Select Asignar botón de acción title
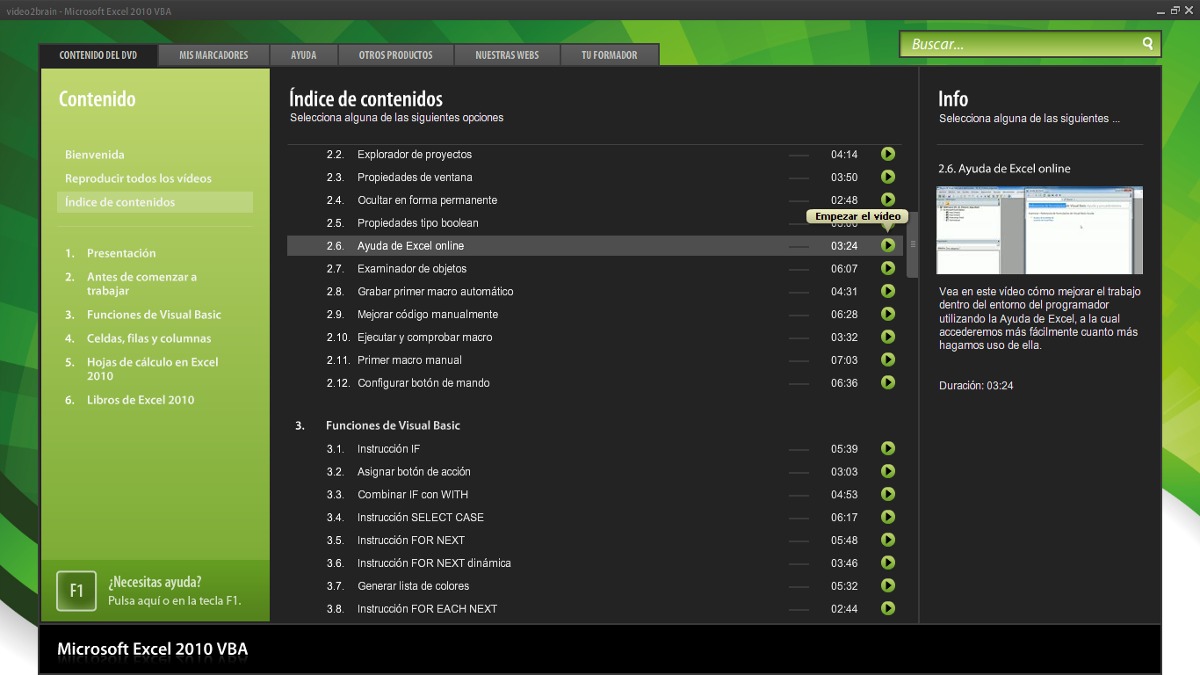The image size is (1200, 675). tap(413, 471)
